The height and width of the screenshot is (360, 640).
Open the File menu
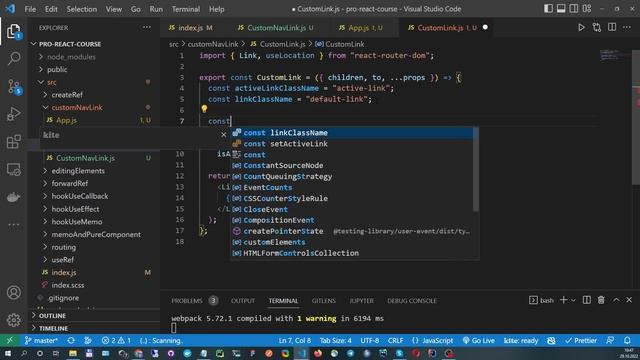(x=30, y=9)
